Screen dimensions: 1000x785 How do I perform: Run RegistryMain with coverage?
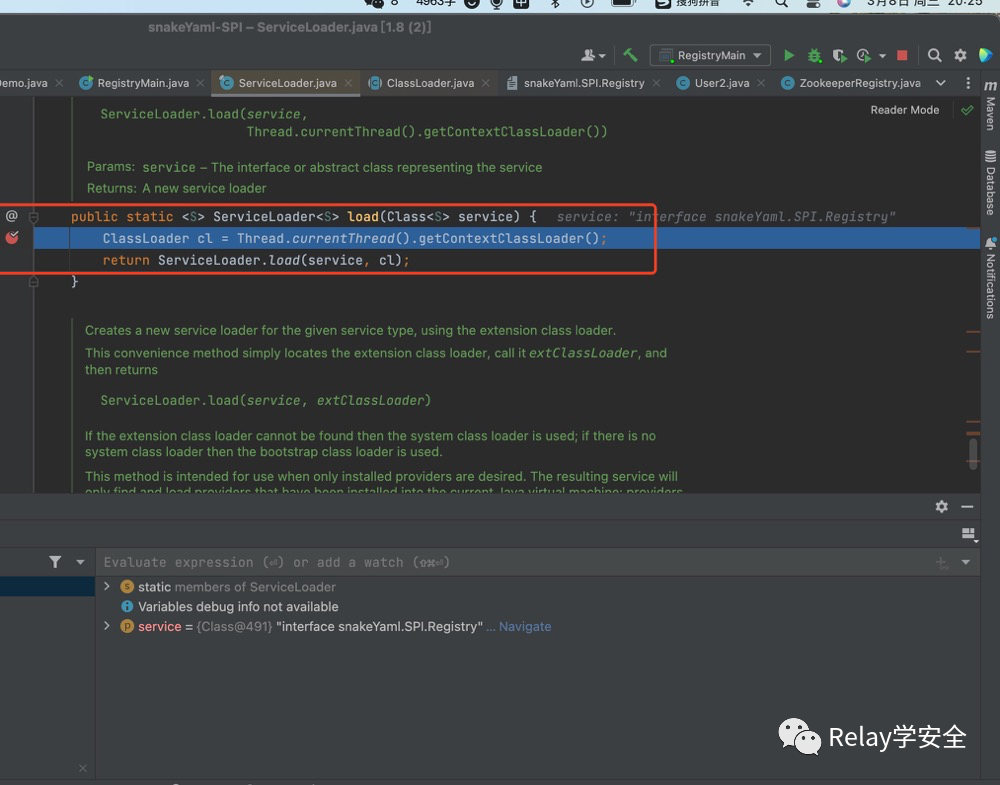tap(839, 55)
